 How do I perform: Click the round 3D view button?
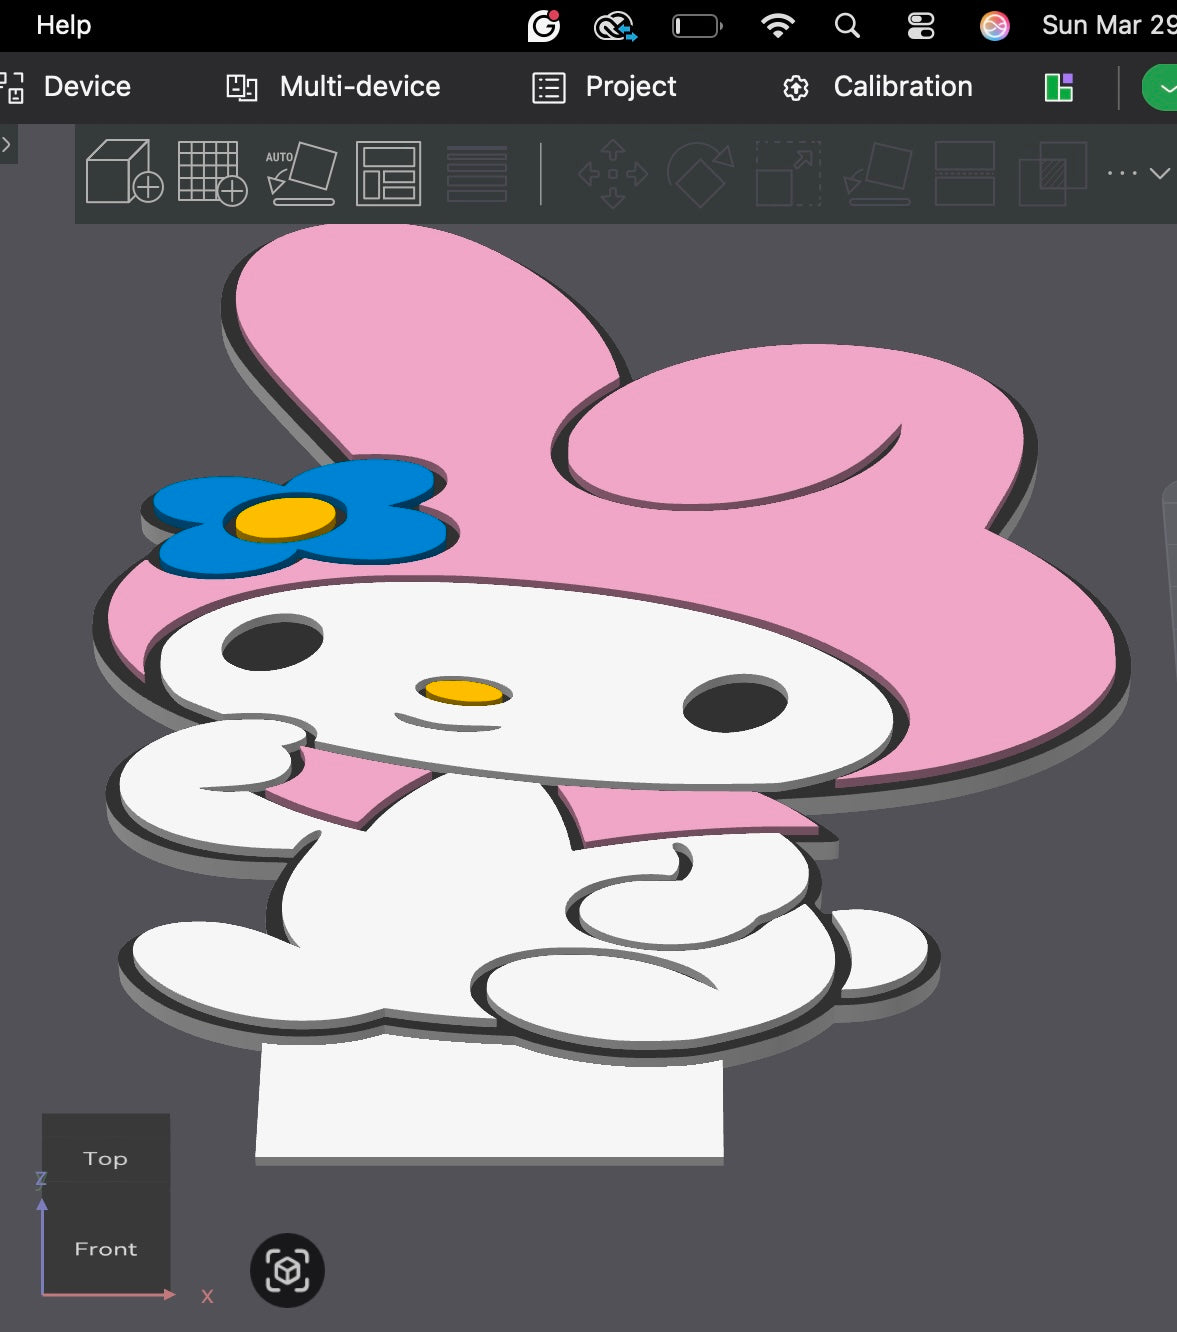[x=287, y=1270]
